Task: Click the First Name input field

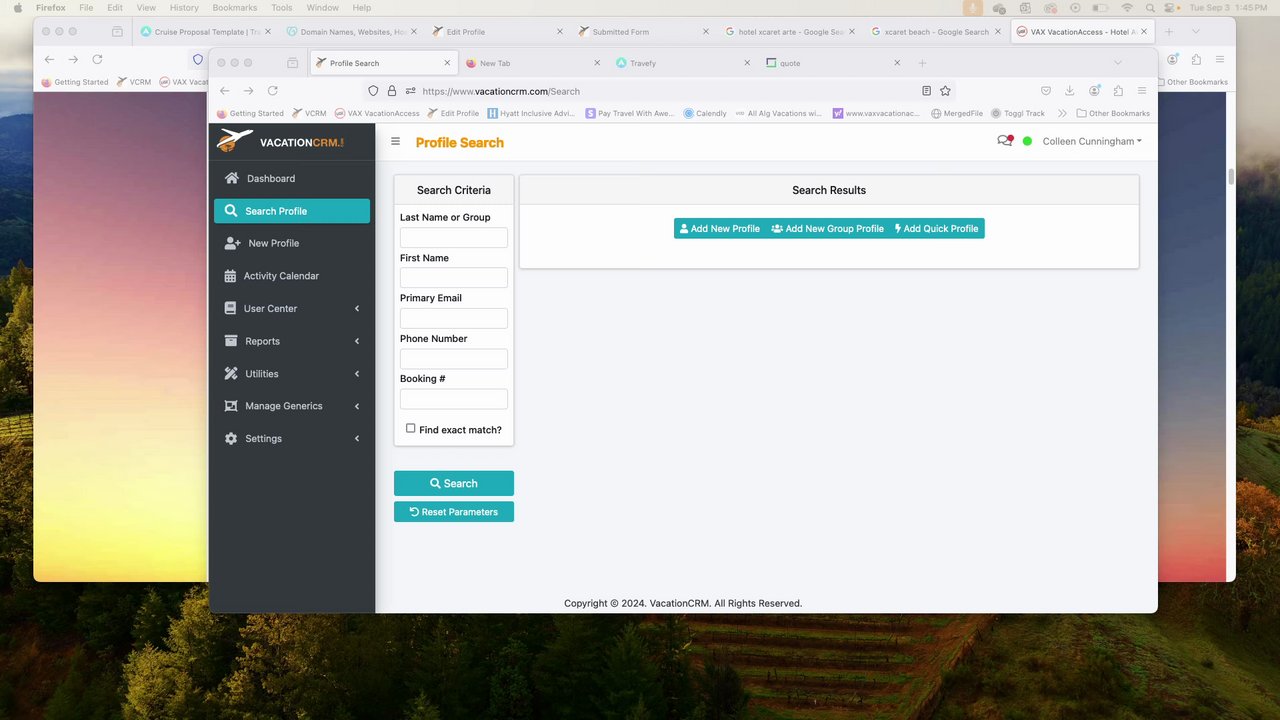Action: [454, 278]
